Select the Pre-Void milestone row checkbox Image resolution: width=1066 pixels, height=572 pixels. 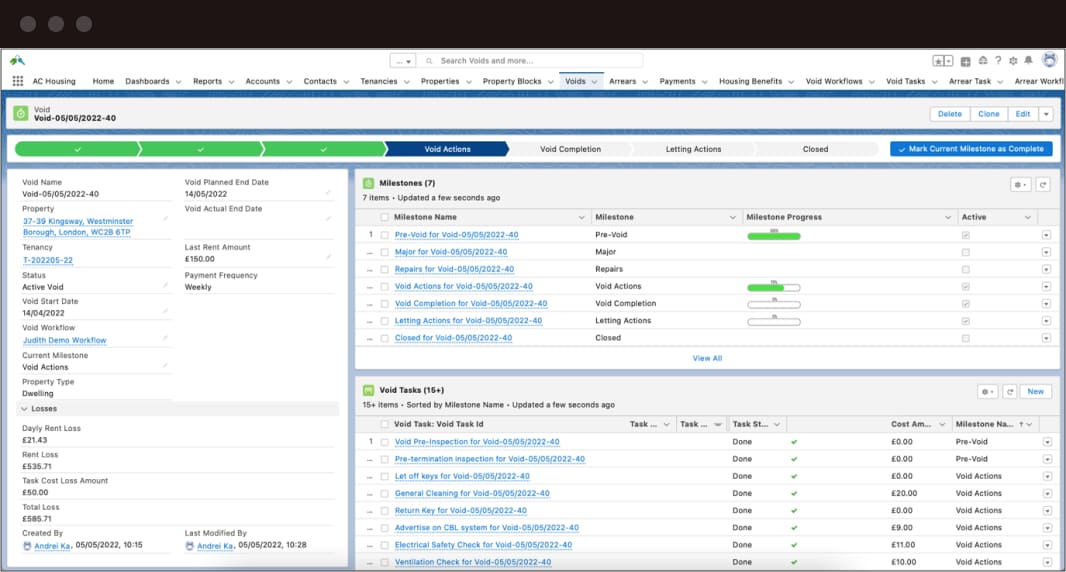pyautogui.click(x=385, y=235)
